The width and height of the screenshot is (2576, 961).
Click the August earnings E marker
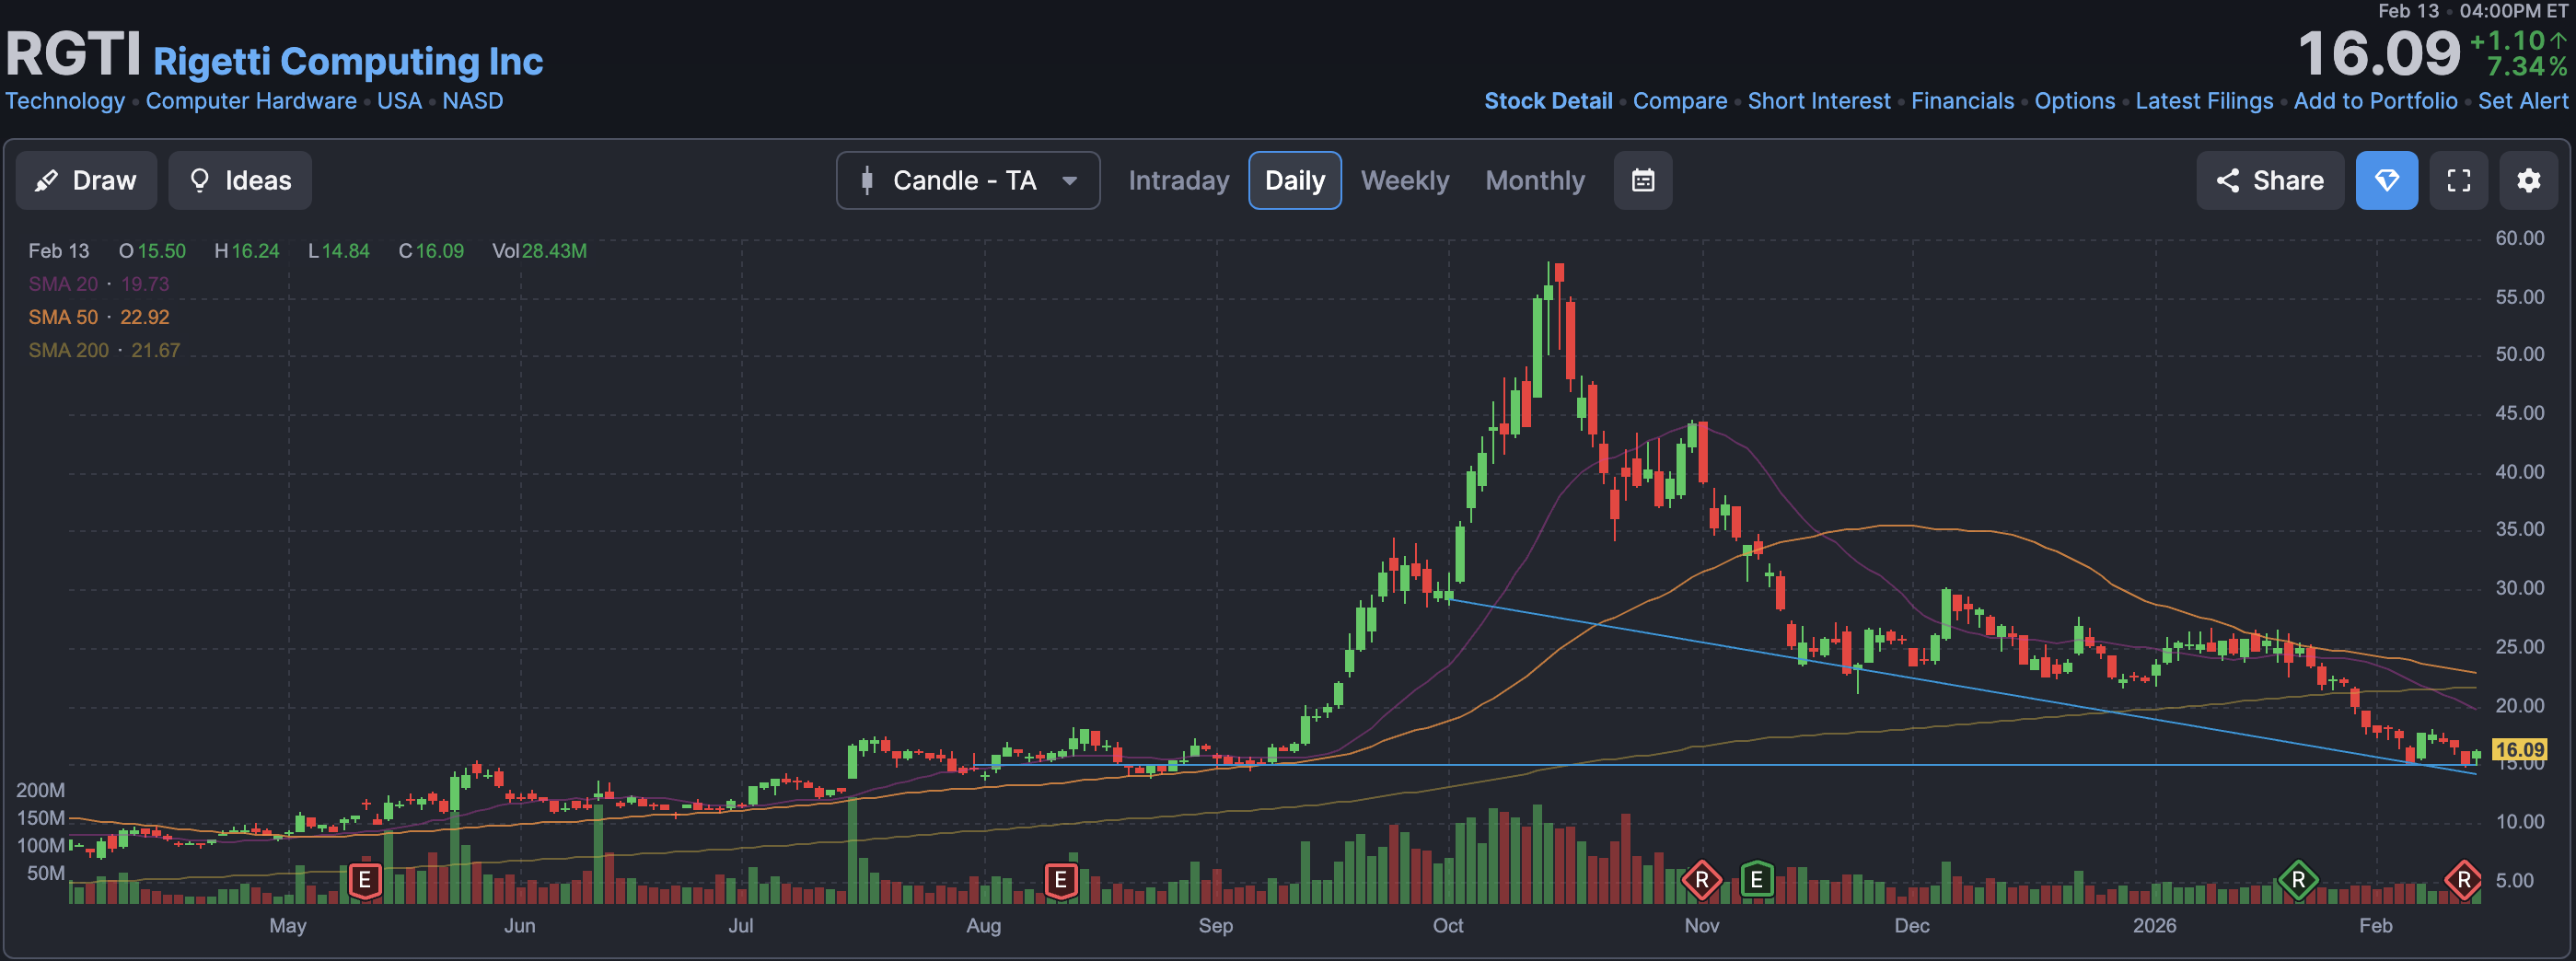pyautogui.click(x=1061, y=880)
